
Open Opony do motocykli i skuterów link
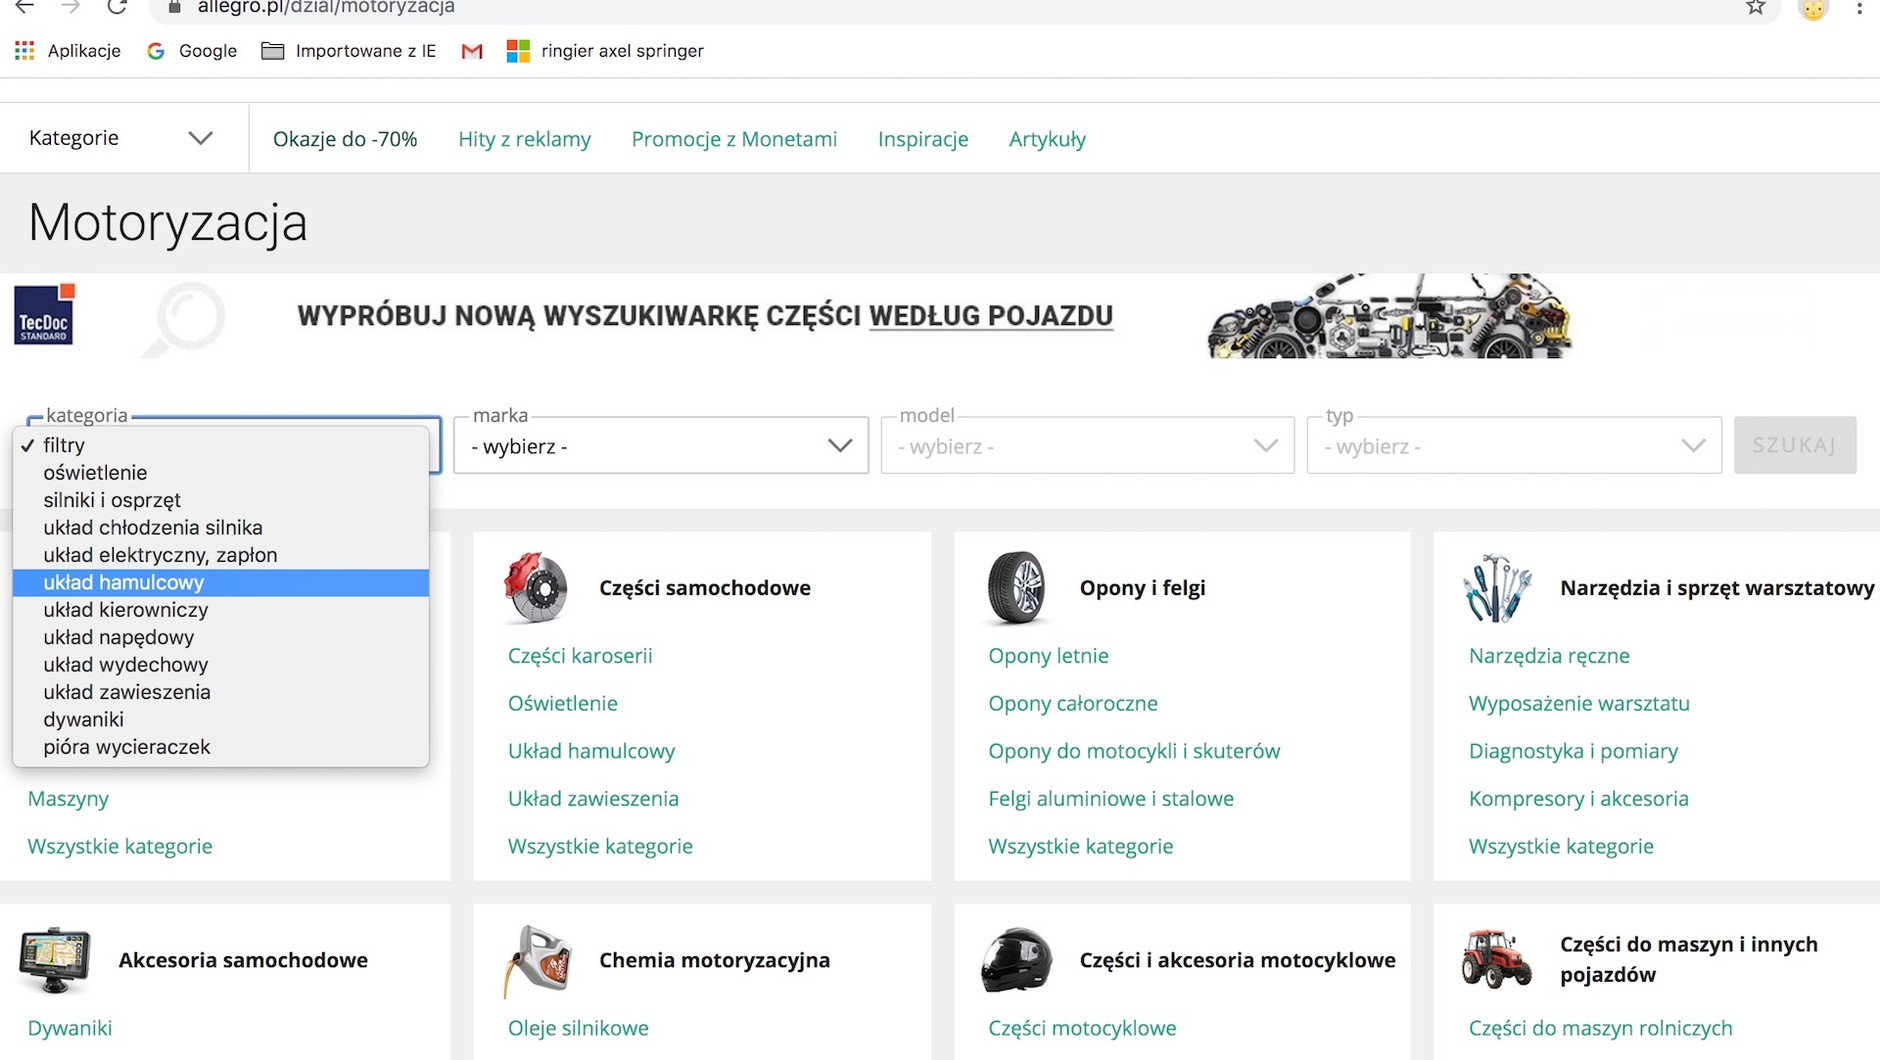coord(1134,751)
